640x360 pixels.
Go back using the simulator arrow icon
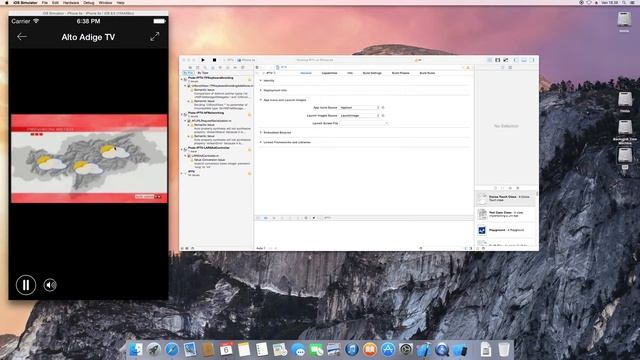click(22, 37)
